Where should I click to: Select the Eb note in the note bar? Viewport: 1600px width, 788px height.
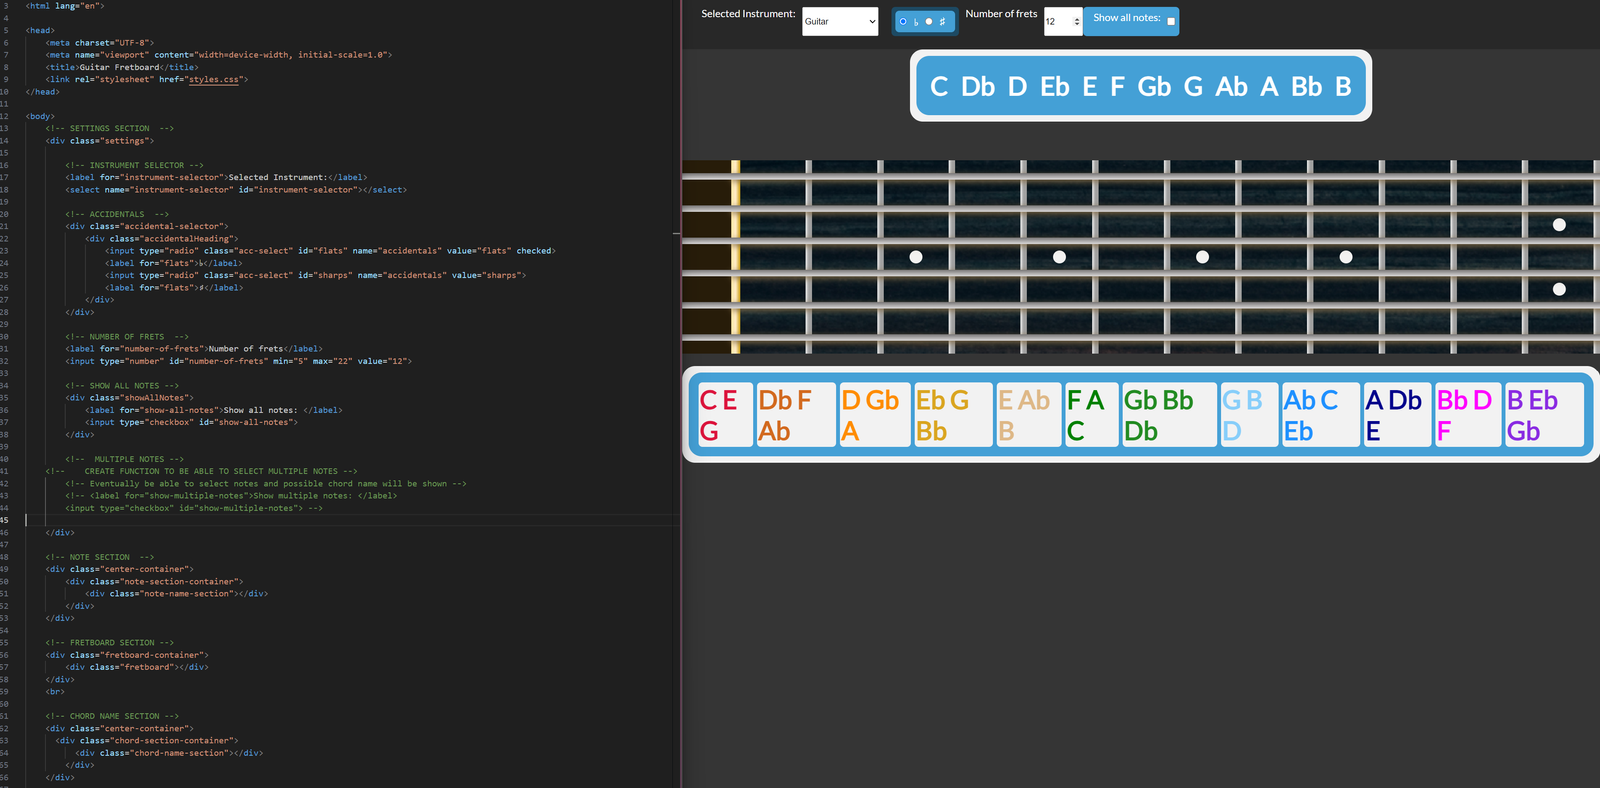coord(1054,87)
